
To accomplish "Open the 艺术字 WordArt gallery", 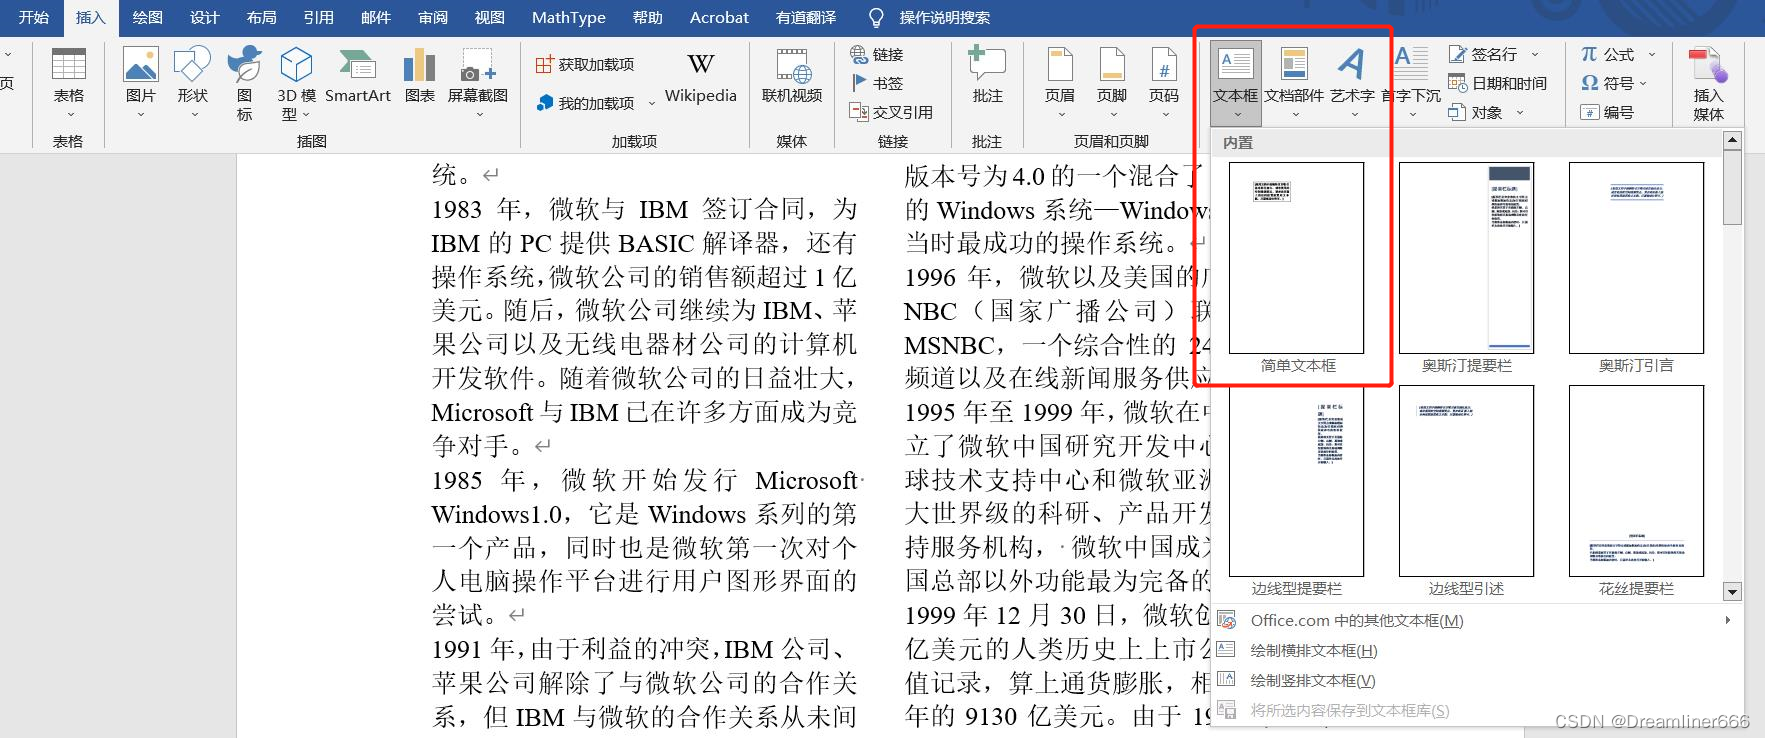I will [1352, 82].
